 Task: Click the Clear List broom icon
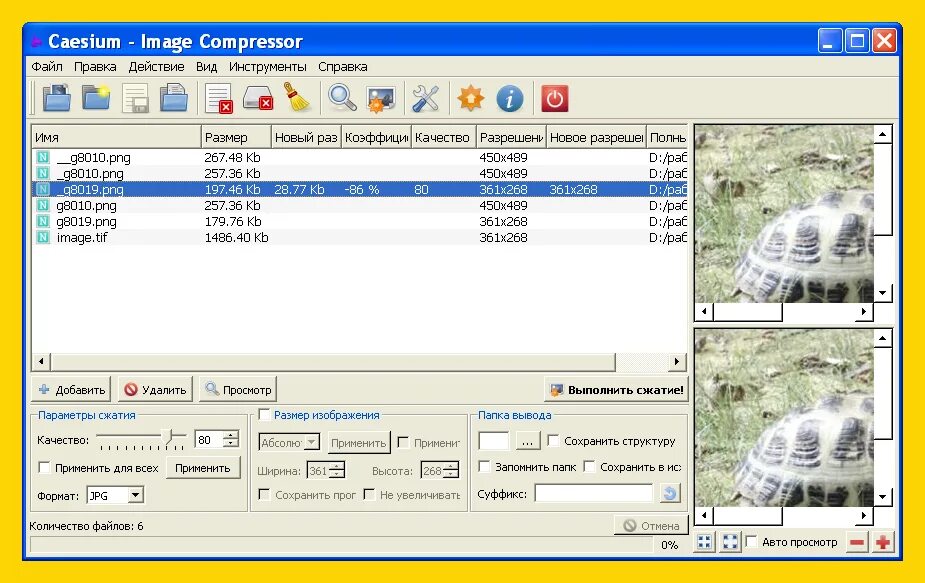coord(297,98)
